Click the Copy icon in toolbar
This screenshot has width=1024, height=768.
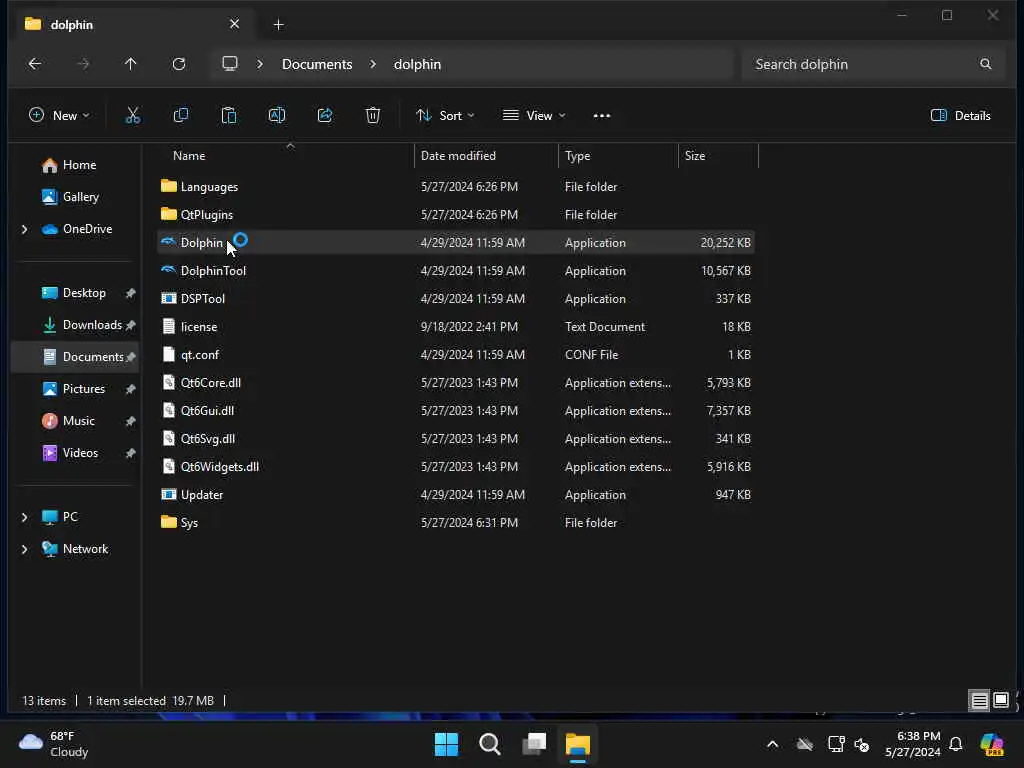coord(181,116)
